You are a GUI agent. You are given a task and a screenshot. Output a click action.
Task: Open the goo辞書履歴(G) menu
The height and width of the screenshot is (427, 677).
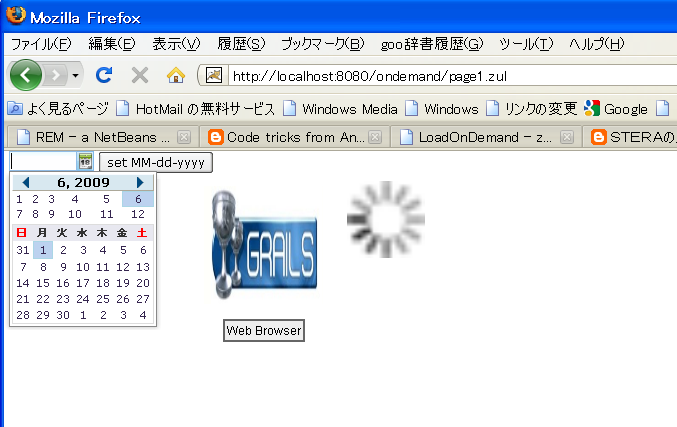tap(432, 44)
